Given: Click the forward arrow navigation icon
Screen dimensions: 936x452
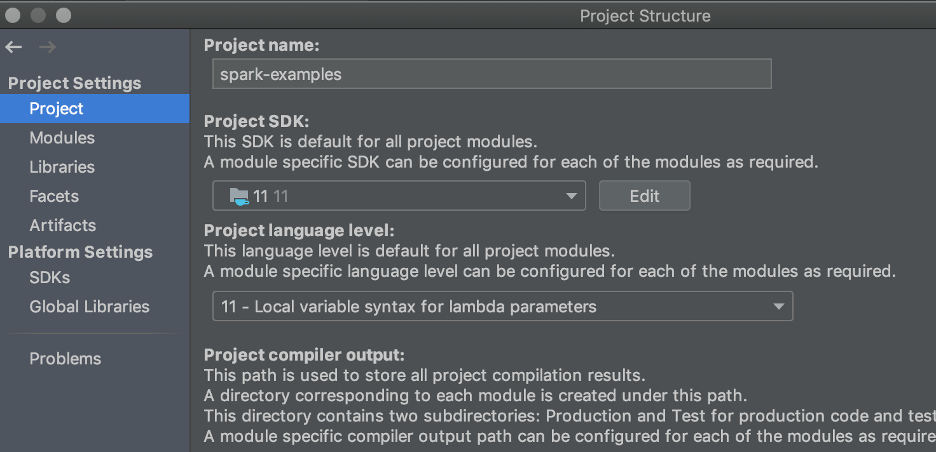Looking at the screenshot, I should pos(47,47).
